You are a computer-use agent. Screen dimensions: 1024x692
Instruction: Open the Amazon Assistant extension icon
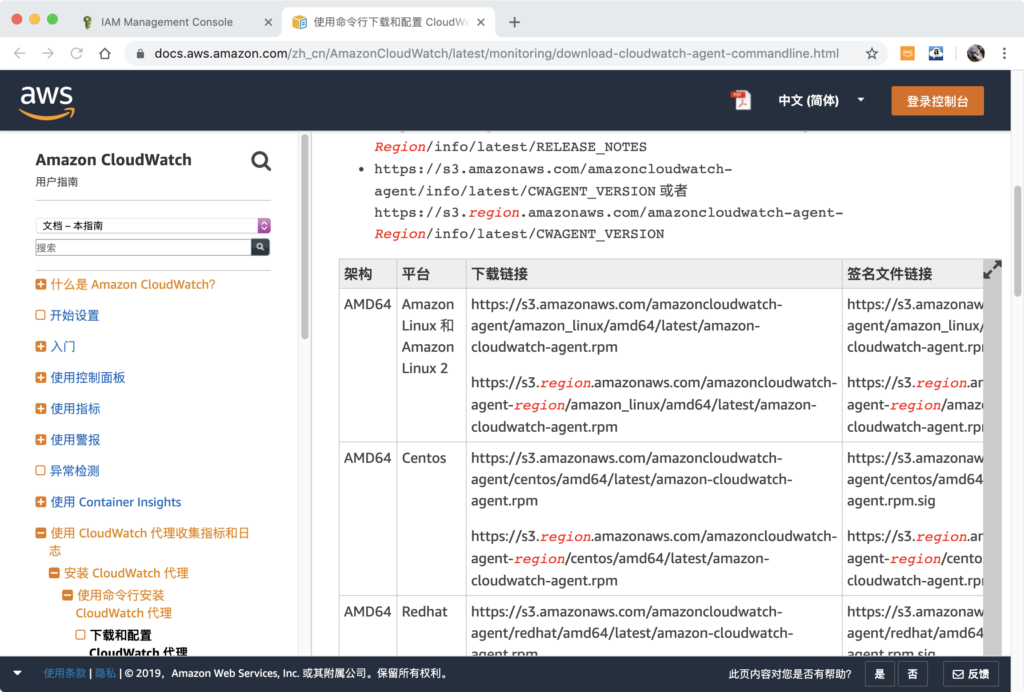click(936, 54)
